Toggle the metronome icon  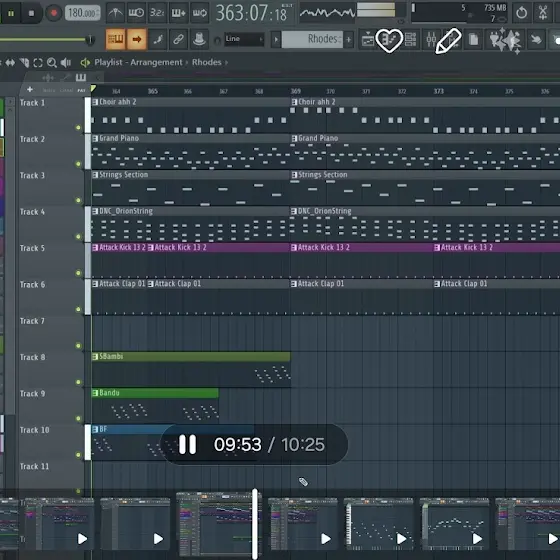tap(115, 13)
